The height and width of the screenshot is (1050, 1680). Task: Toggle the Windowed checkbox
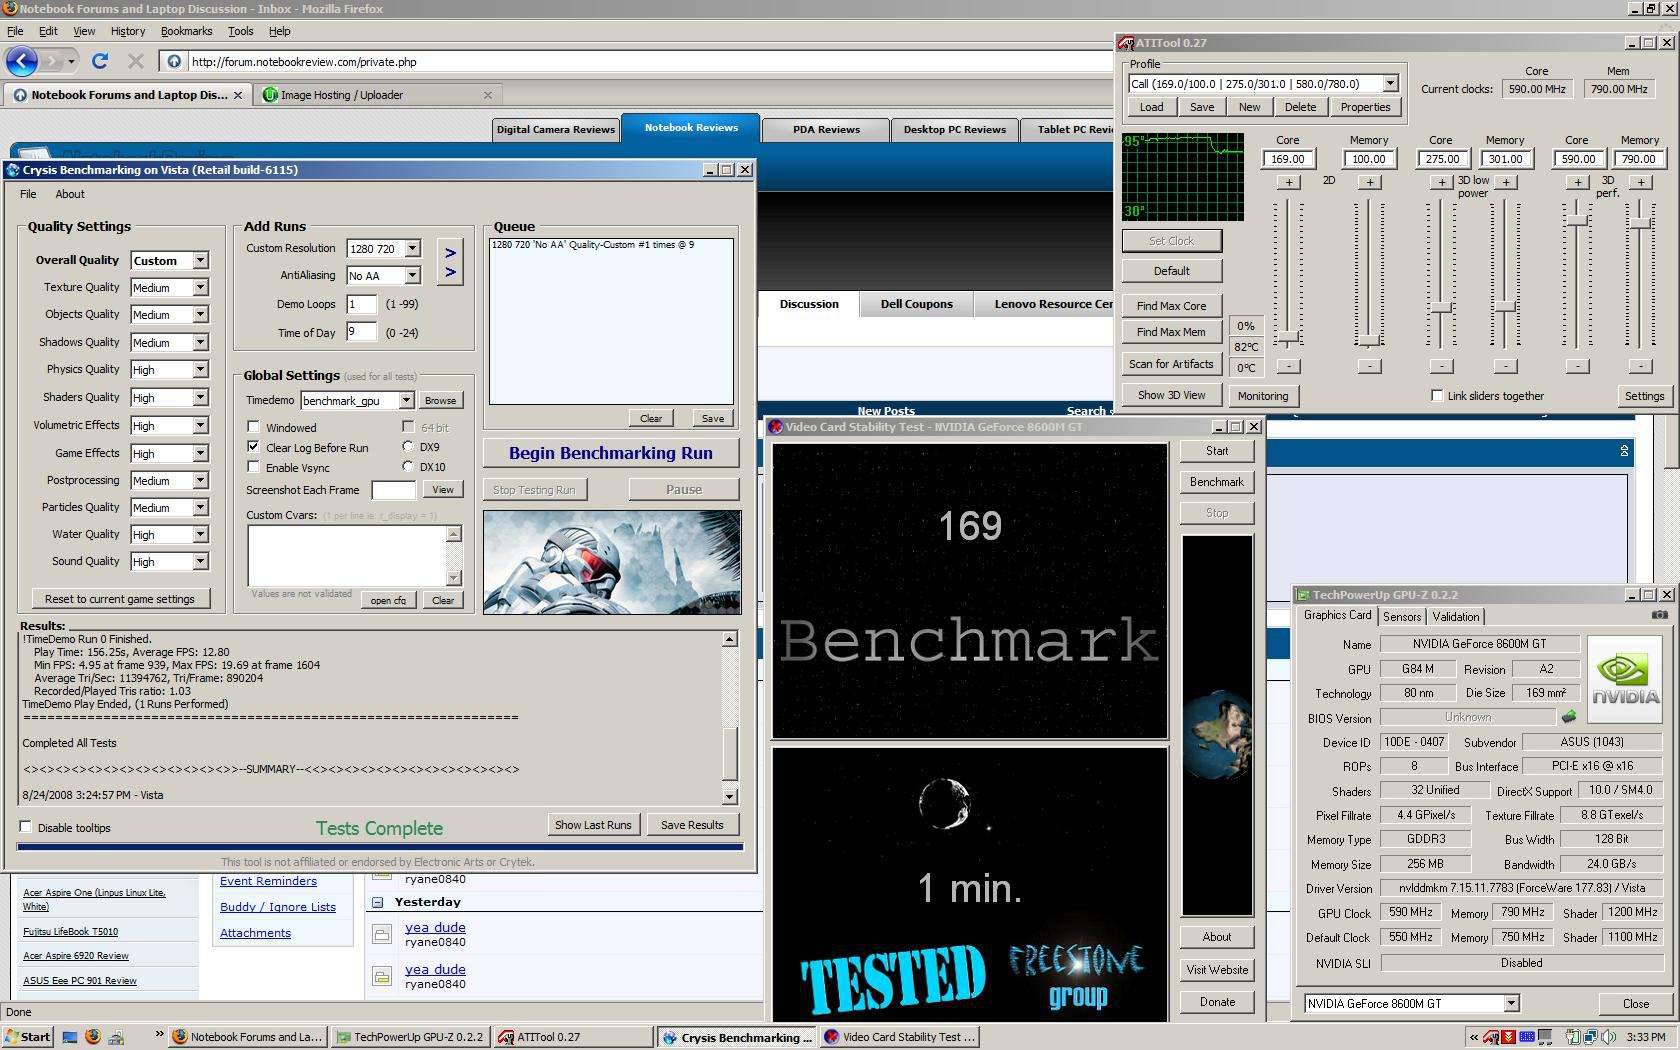253,427
